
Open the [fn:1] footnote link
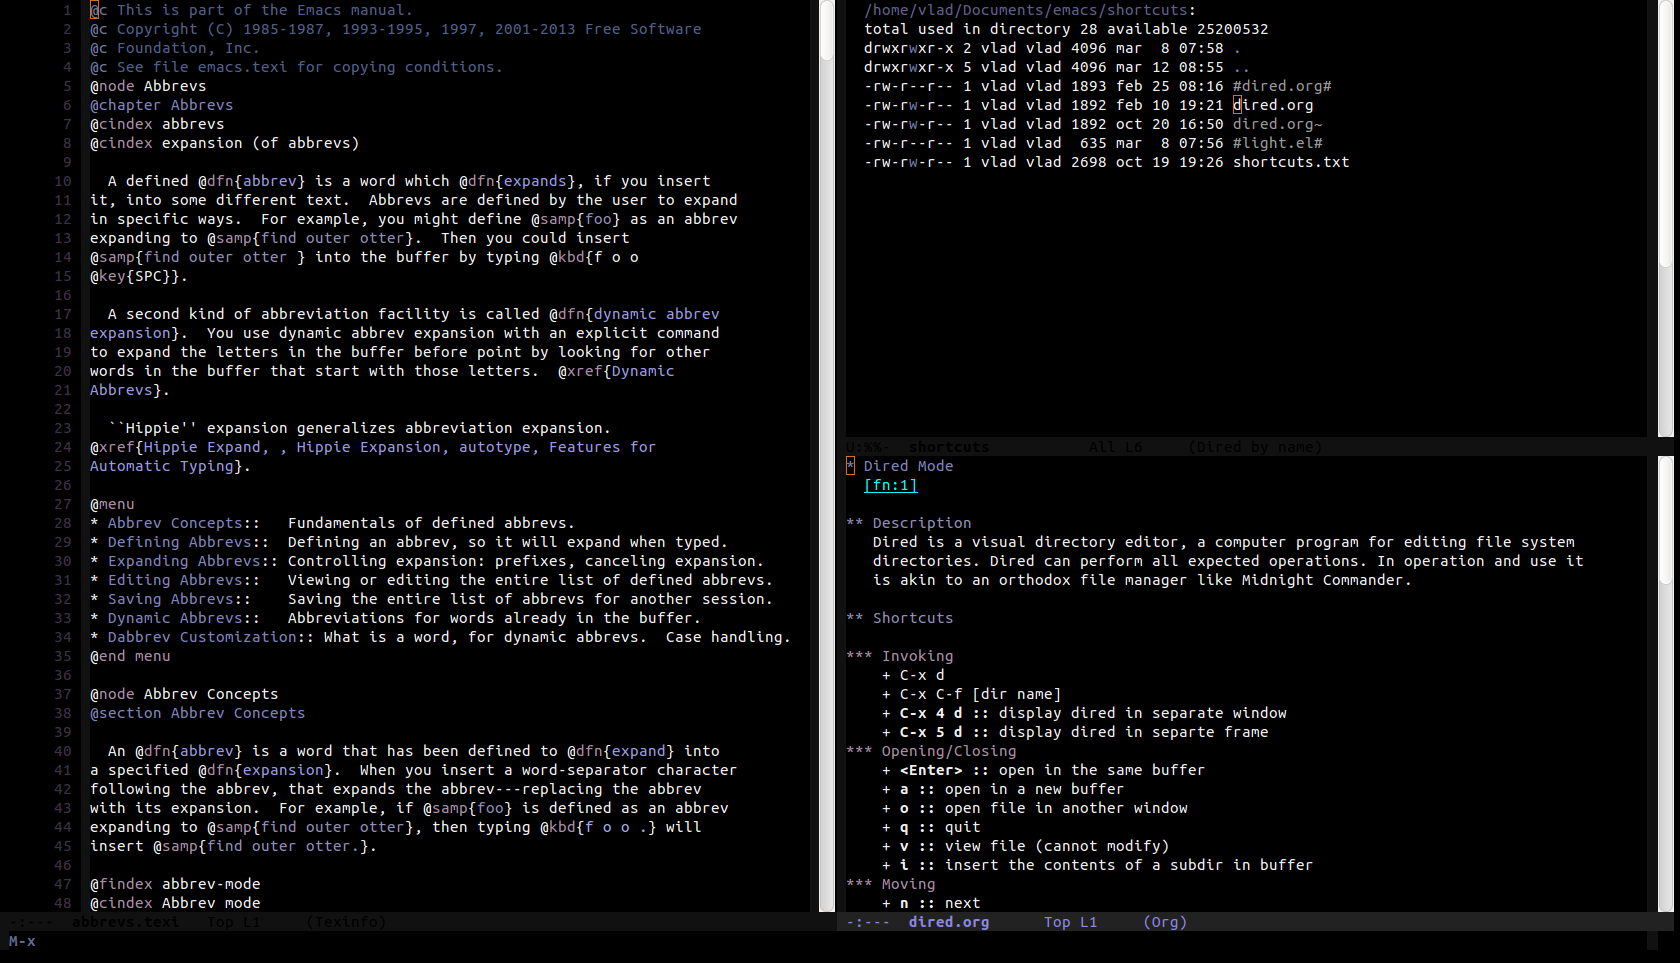(890, 485)
